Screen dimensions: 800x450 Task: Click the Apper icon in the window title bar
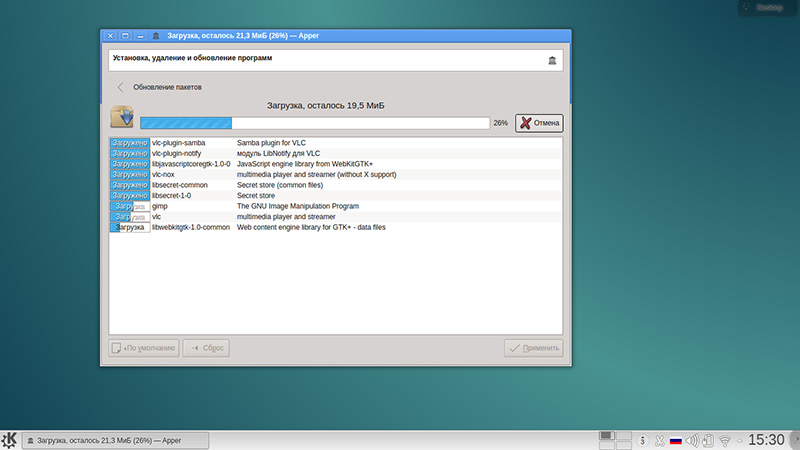[x=156, y=36]
